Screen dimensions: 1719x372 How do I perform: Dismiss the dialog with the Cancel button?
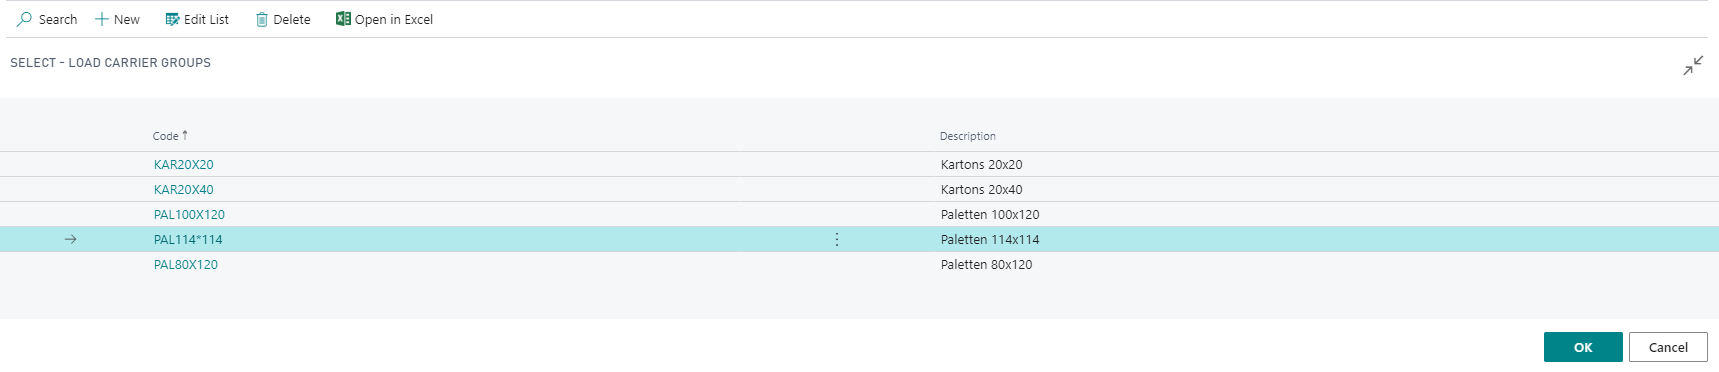[1668, 347]
